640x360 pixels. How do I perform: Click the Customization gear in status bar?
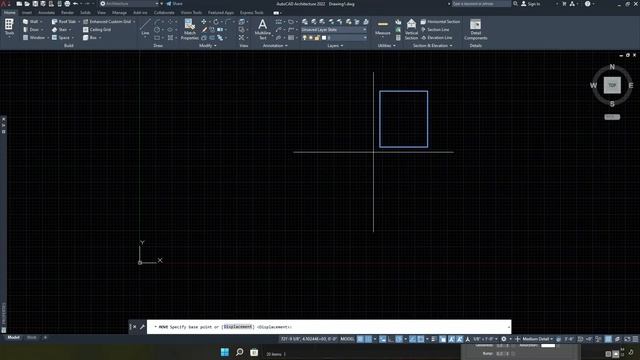pos(504,339)
